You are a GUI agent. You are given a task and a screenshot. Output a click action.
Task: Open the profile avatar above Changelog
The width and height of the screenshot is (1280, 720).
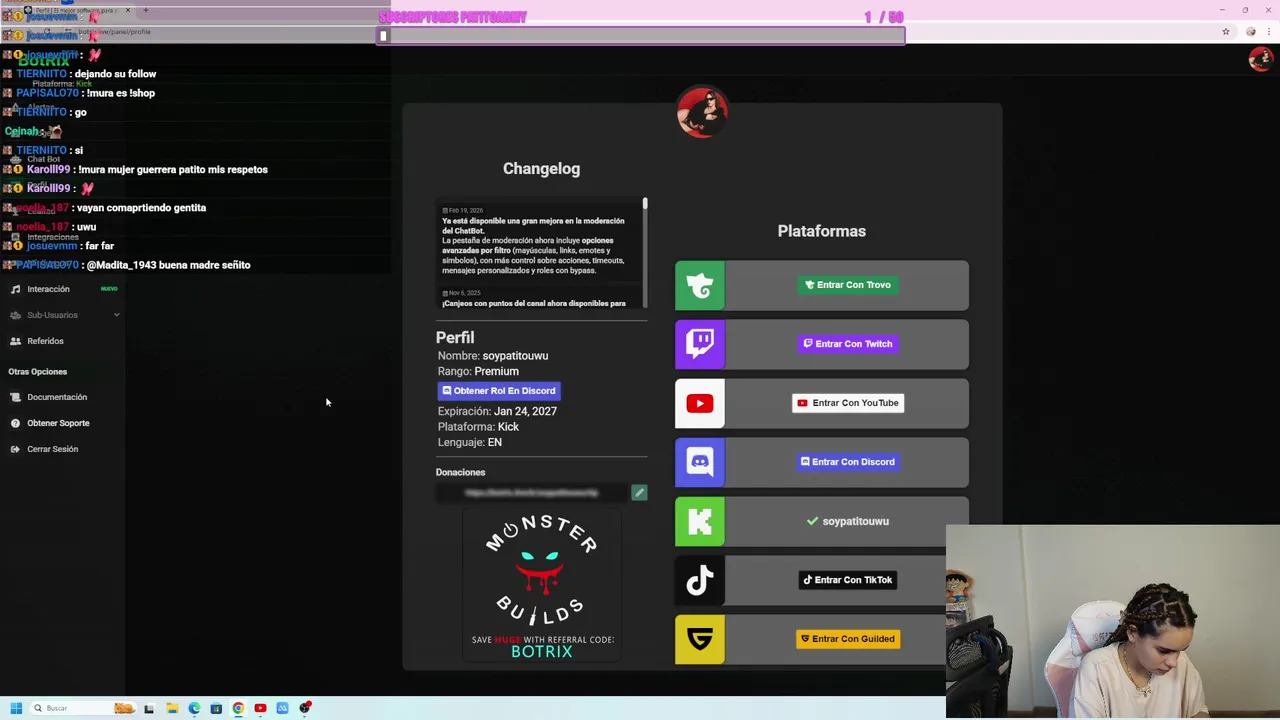(702, 112)
